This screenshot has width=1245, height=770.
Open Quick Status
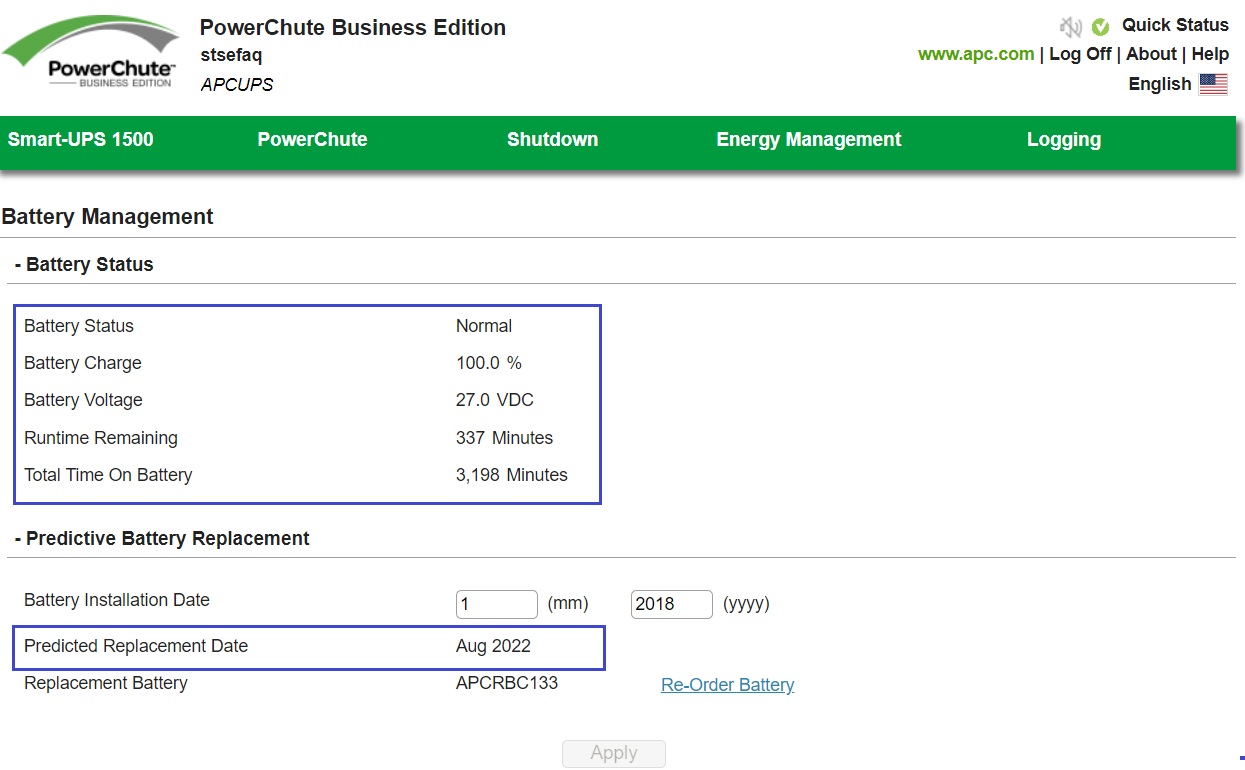point(1175,25)
